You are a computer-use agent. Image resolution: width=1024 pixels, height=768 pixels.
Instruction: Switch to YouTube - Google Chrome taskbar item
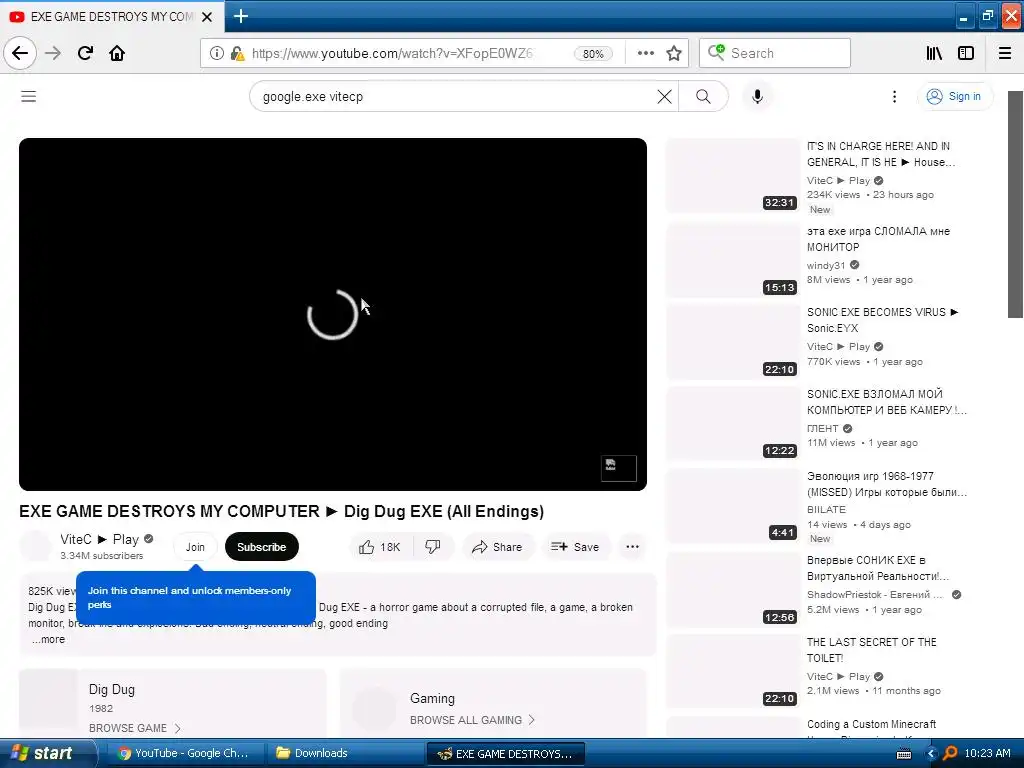(184, 753)
